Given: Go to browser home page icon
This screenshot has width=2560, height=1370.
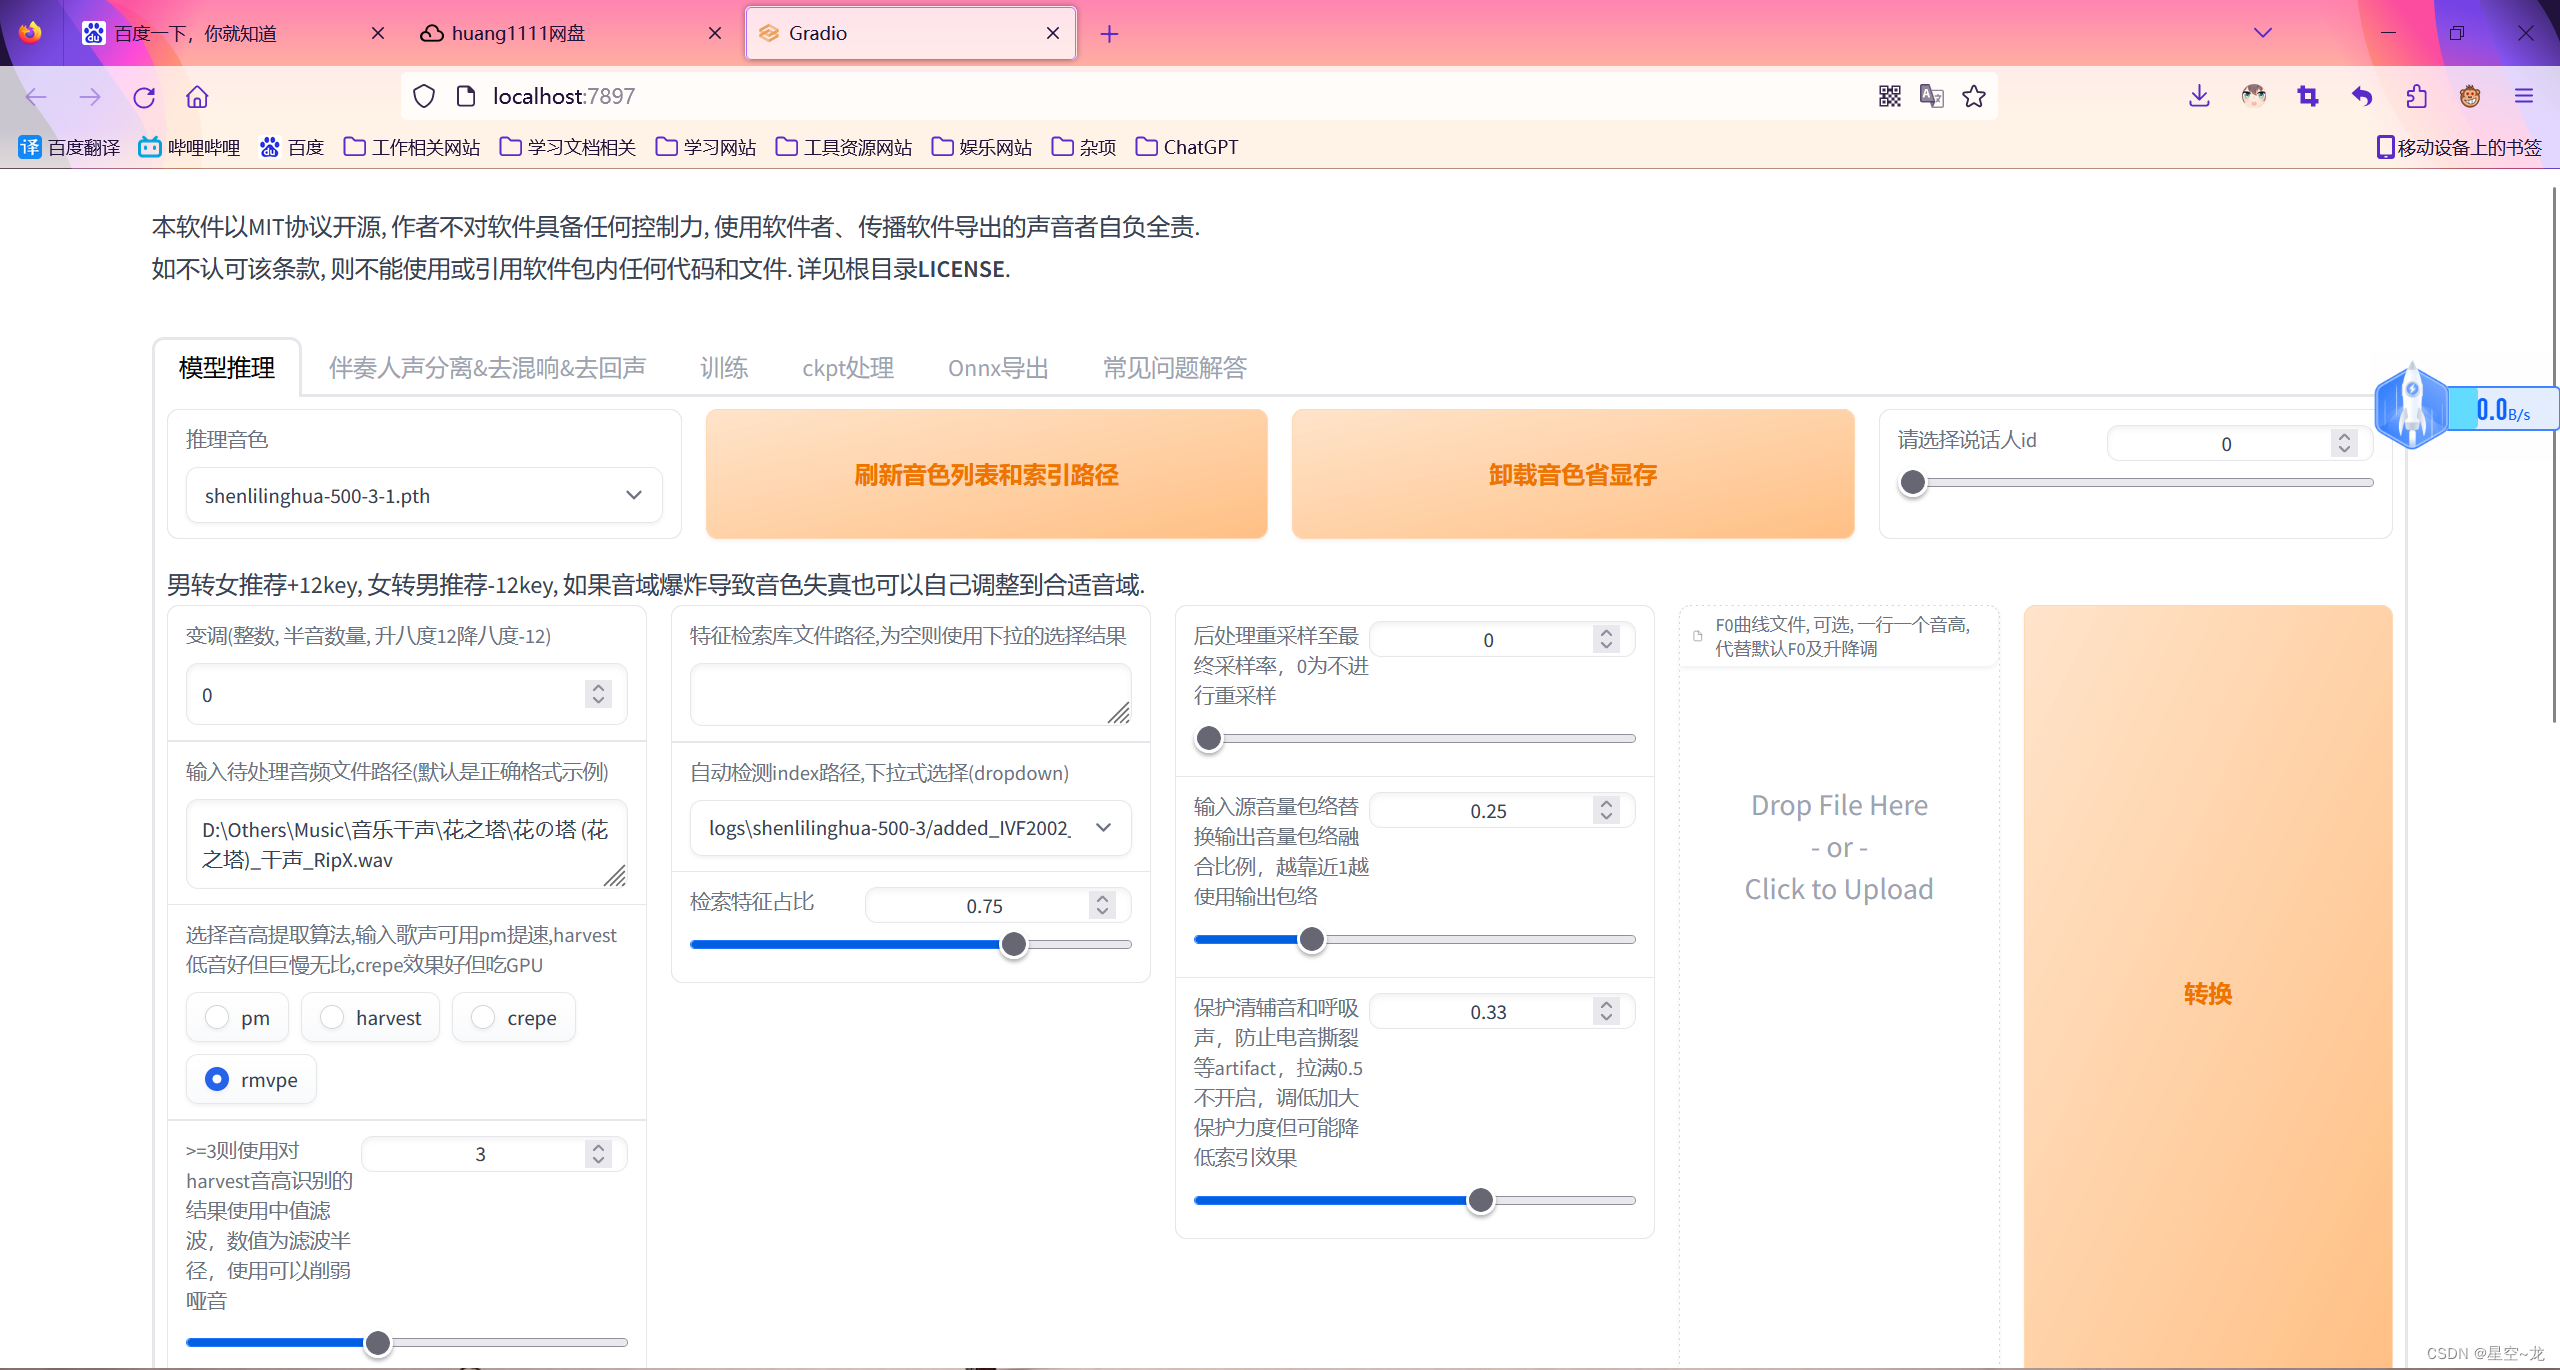Looking at the screenshot, I should point(197,97).
